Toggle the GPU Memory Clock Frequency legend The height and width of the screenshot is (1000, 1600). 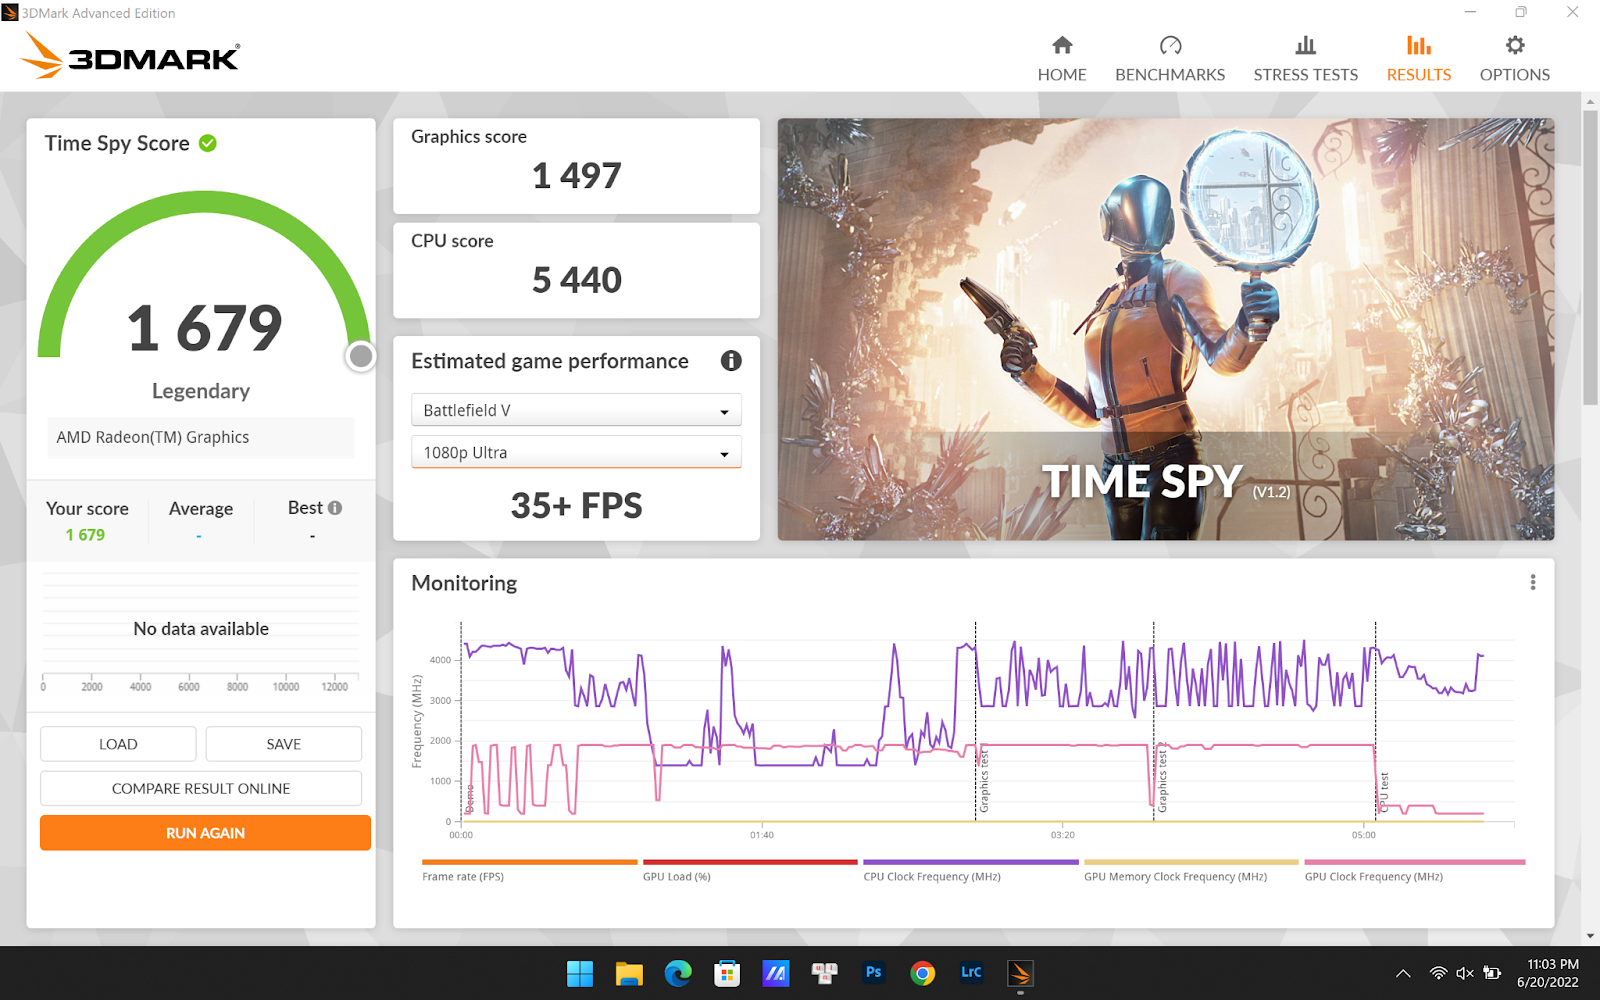click(x=1191, y=870)
